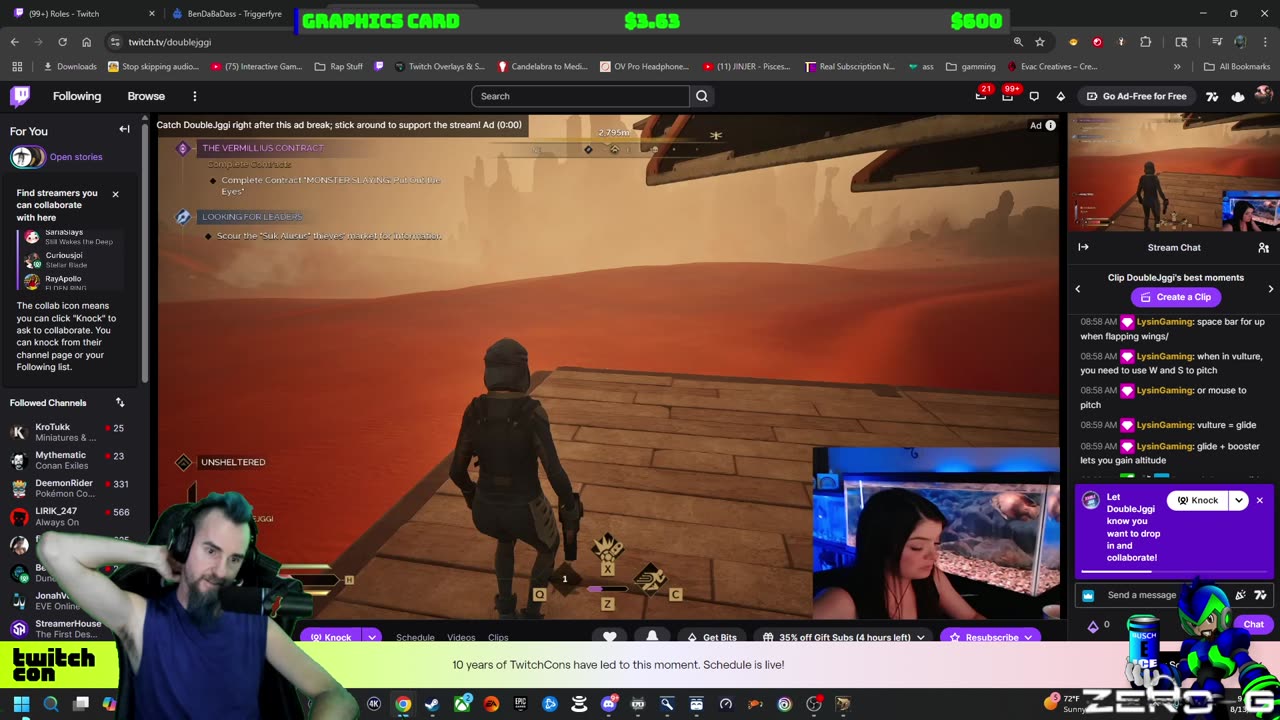Screen dimensions: 1280x720
Task: Dismiss the collaborate popup in chat
Action: [1260, 500]
